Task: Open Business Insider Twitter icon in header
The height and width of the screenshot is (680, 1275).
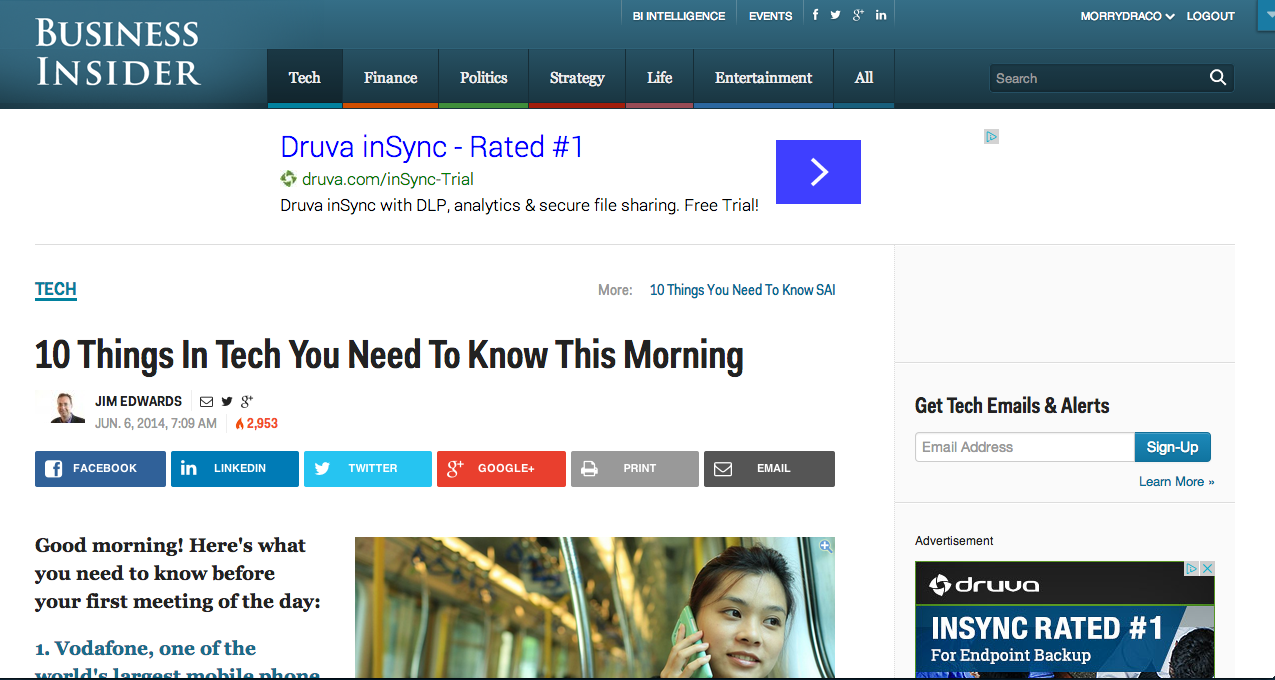Action: pyautogui.click(x=835, y=15)
